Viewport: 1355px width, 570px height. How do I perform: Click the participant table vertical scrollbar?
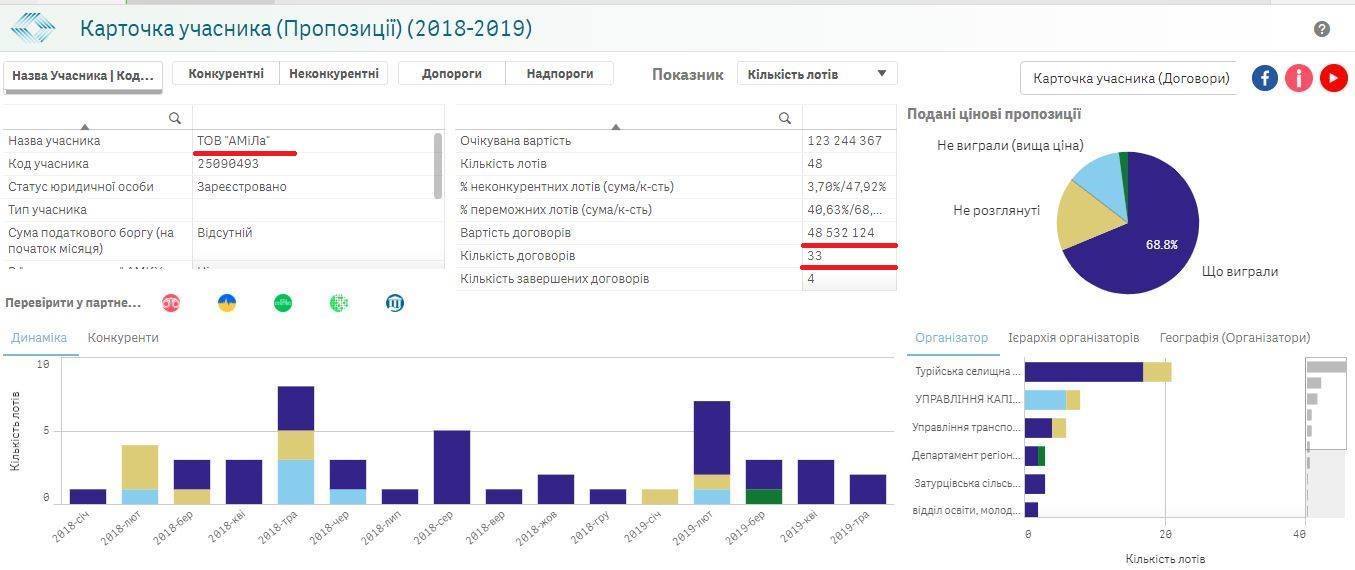pyautogui.click(x=438, y=165)
